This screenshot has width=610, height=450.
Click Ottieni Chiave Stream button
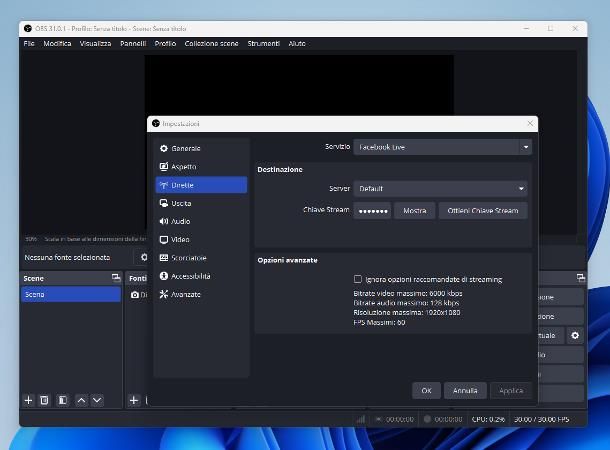click(483, 211)
